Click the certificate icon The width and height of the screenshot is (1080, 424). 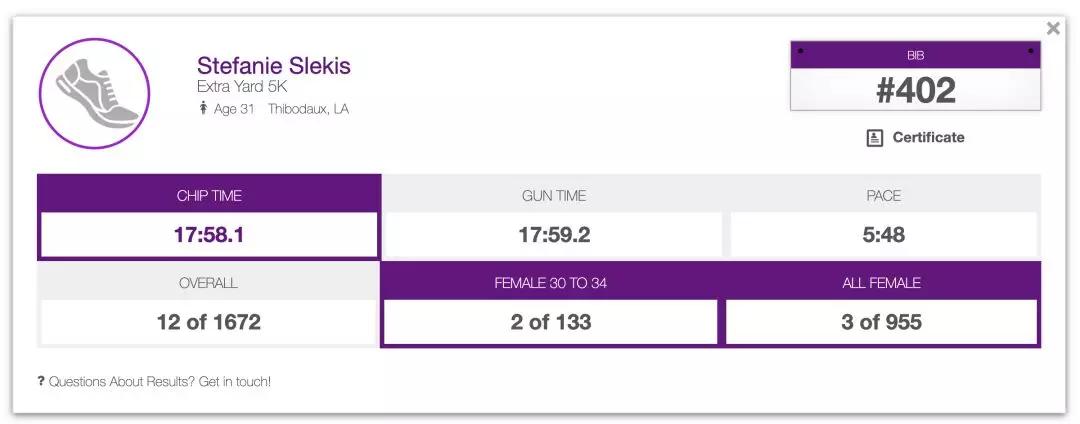click(875, 138)
